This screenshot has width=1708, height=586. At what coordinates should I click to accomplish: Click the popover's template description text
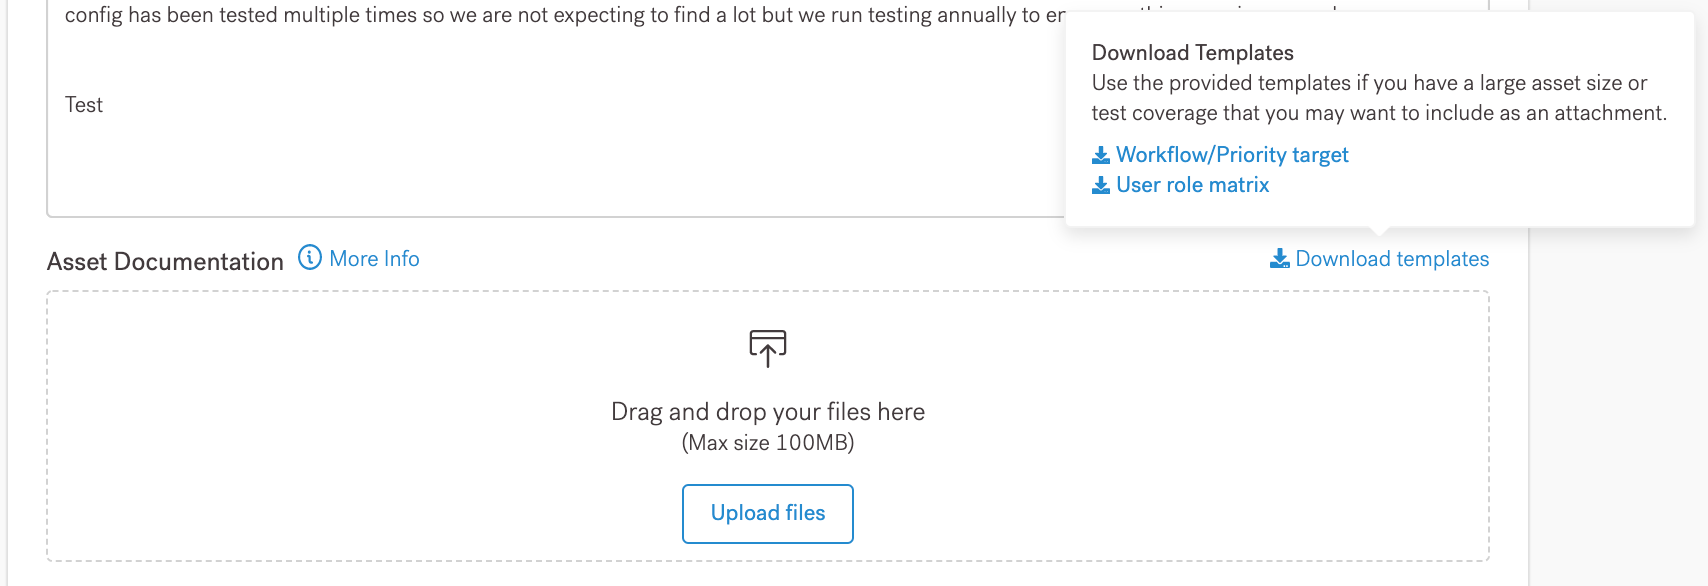point(1378,98)
